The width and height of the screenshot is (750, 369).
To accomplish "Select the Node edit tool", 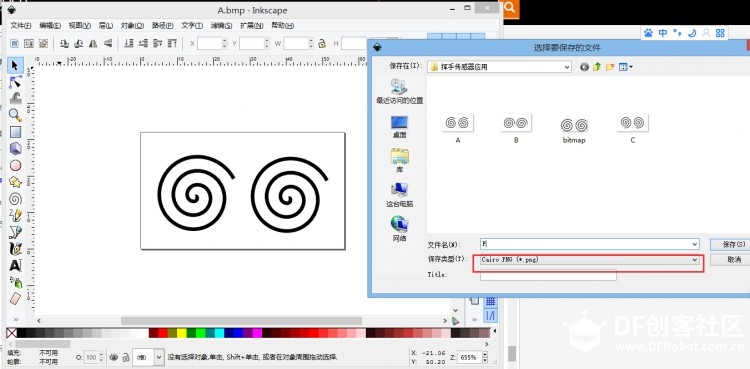I will pos(15,82).
